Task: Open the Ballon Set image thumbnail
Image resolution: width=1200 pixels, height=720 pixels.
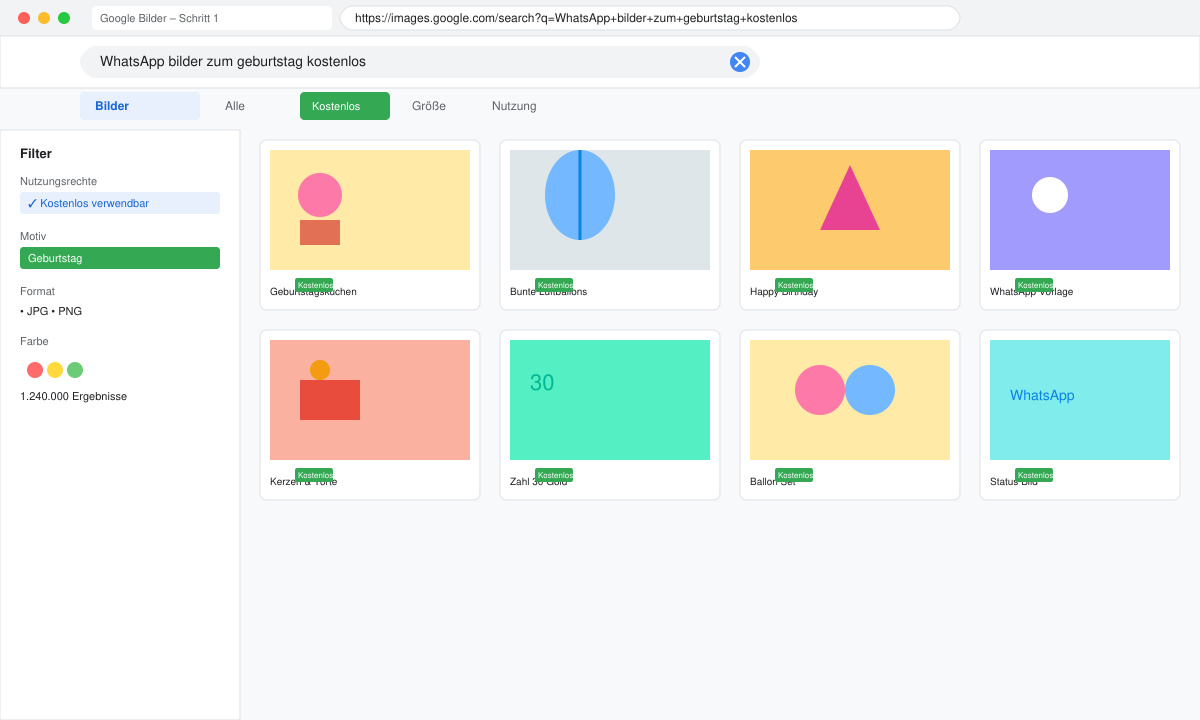Action: point(850,400)
